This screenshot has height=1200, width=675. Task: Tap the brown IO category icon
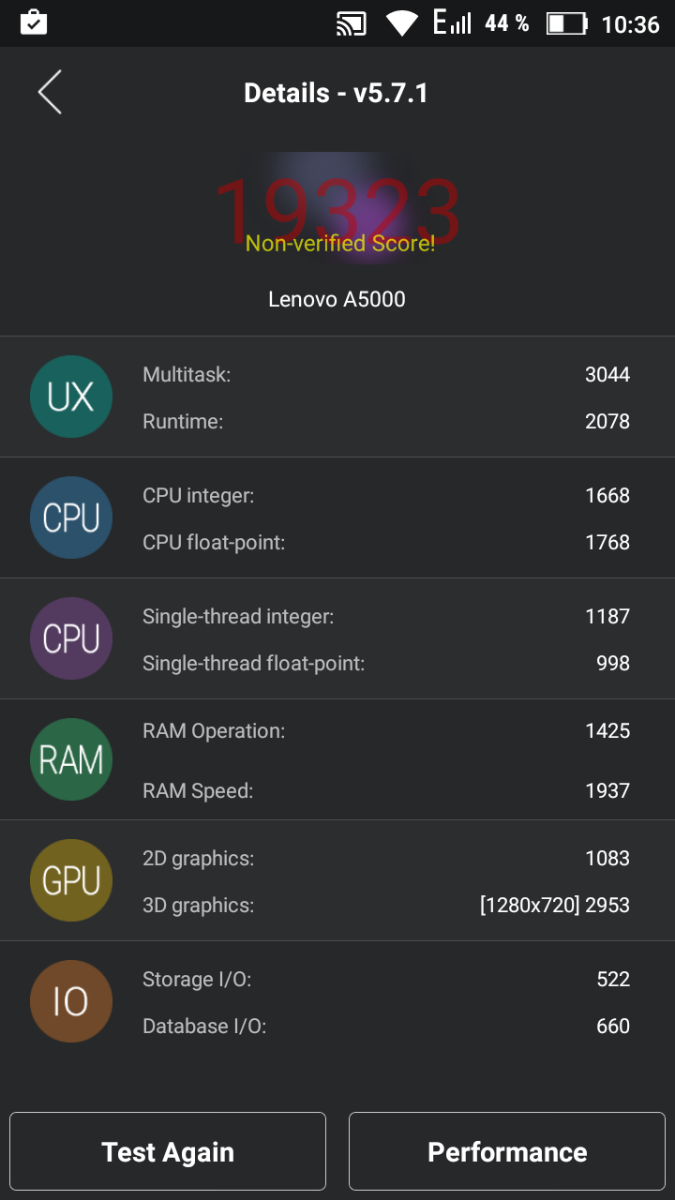(71, 1002)
